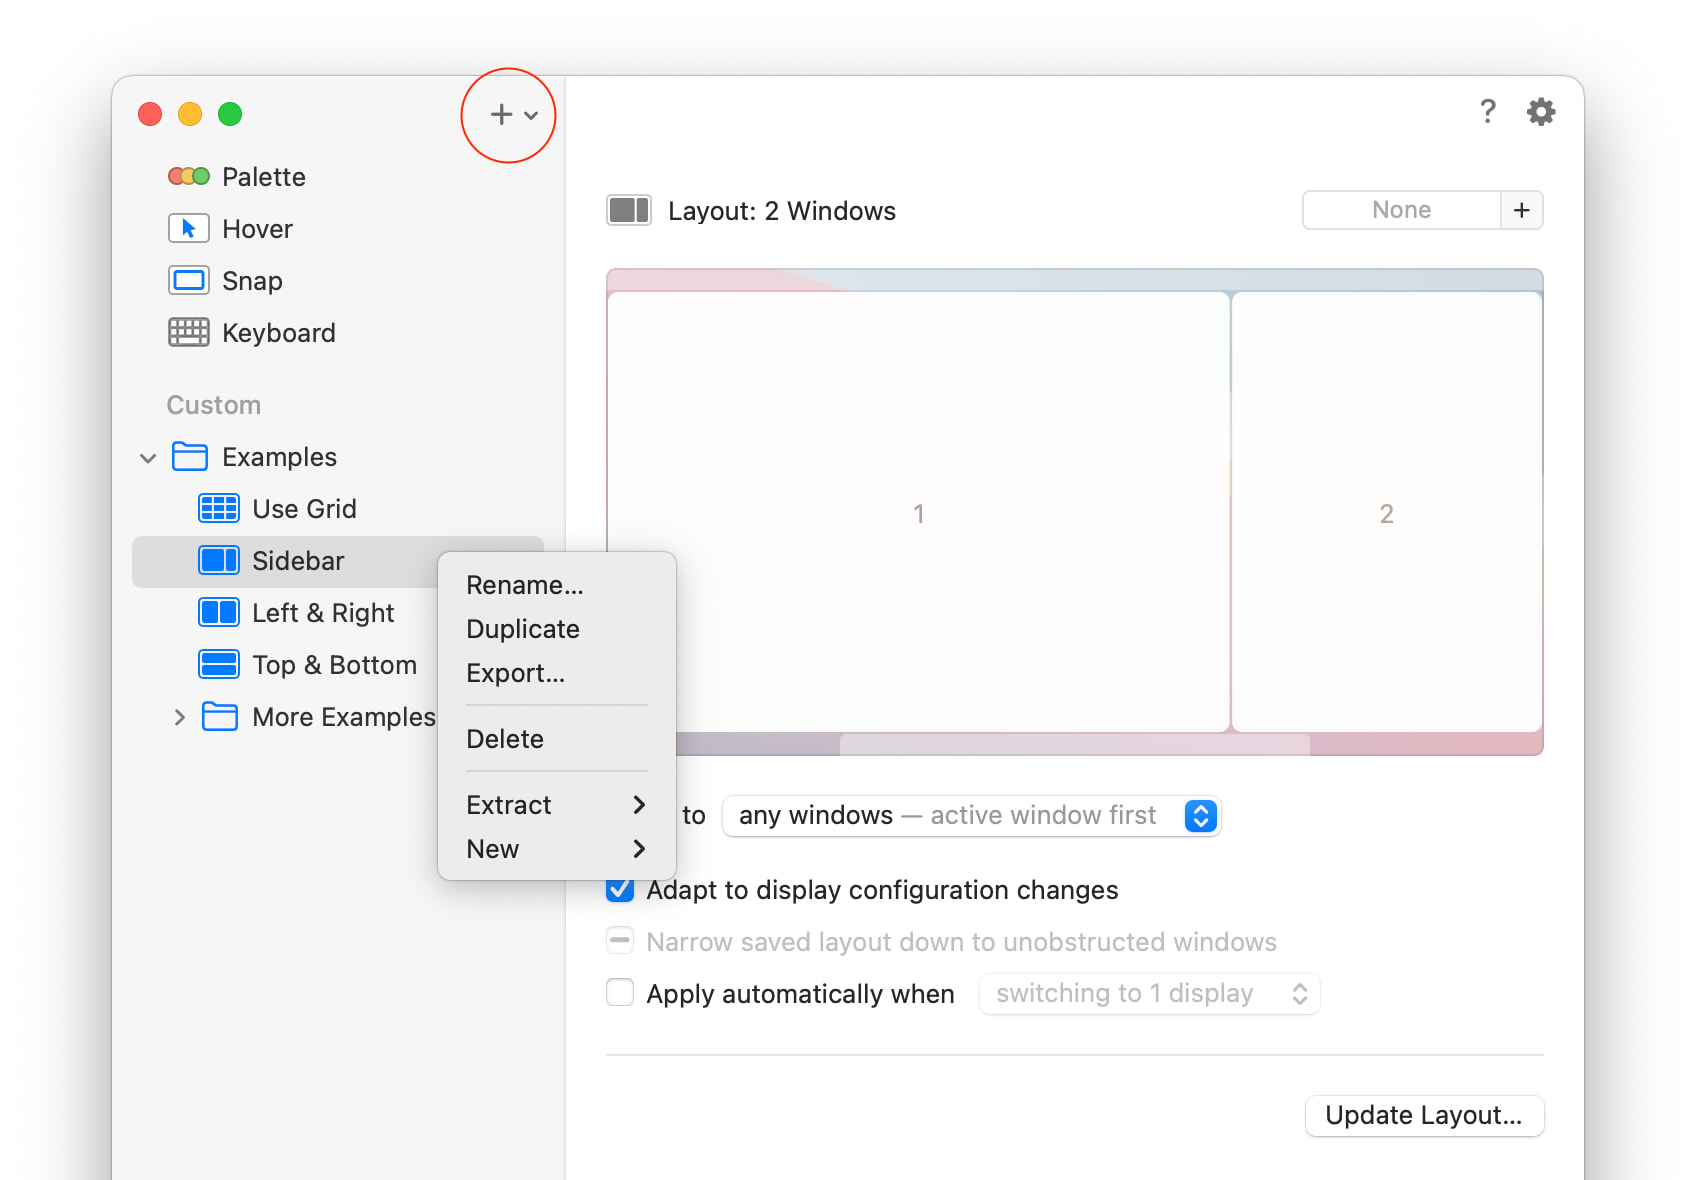Enable Apply automatically when checkbox
Screen dimensions: 1696x1180
[620, 993]
